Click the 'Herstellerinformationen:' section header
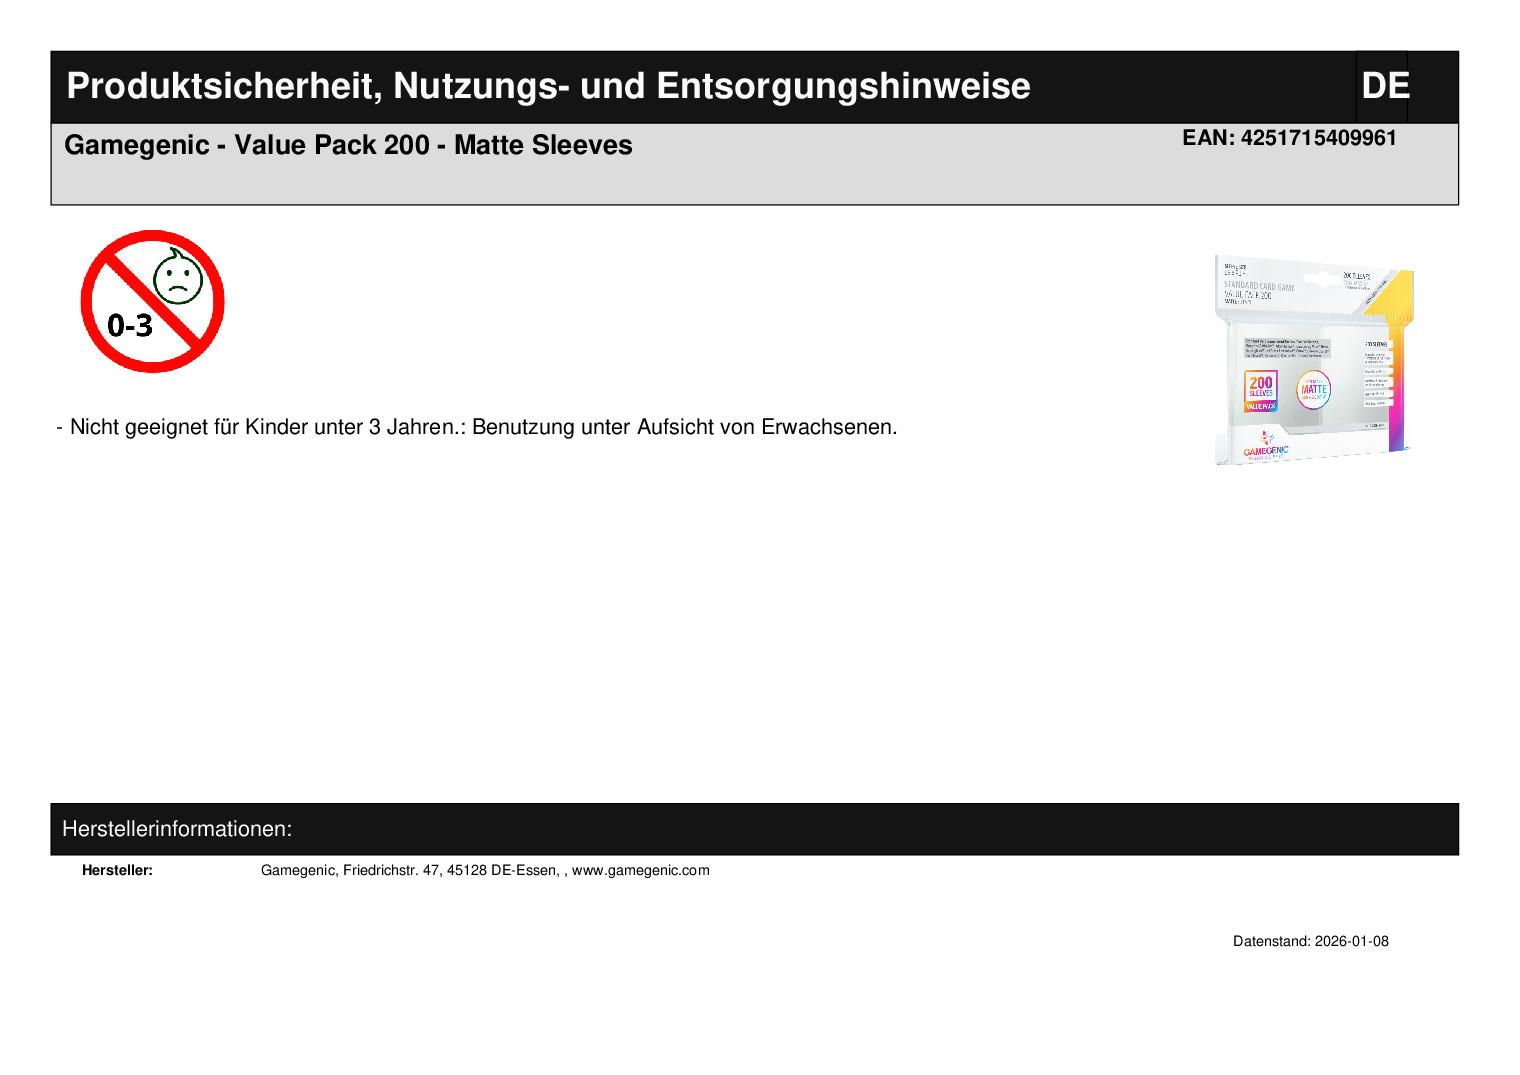 [177, 829]
